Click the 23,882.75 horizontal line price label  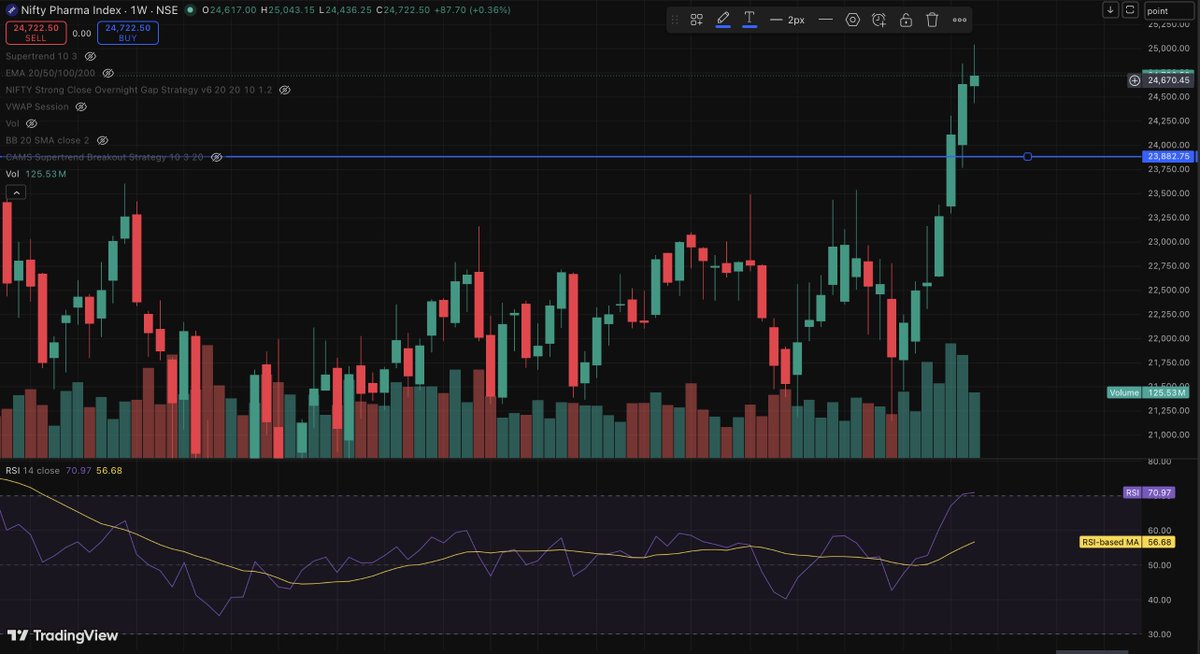[x=1169, y=157]
